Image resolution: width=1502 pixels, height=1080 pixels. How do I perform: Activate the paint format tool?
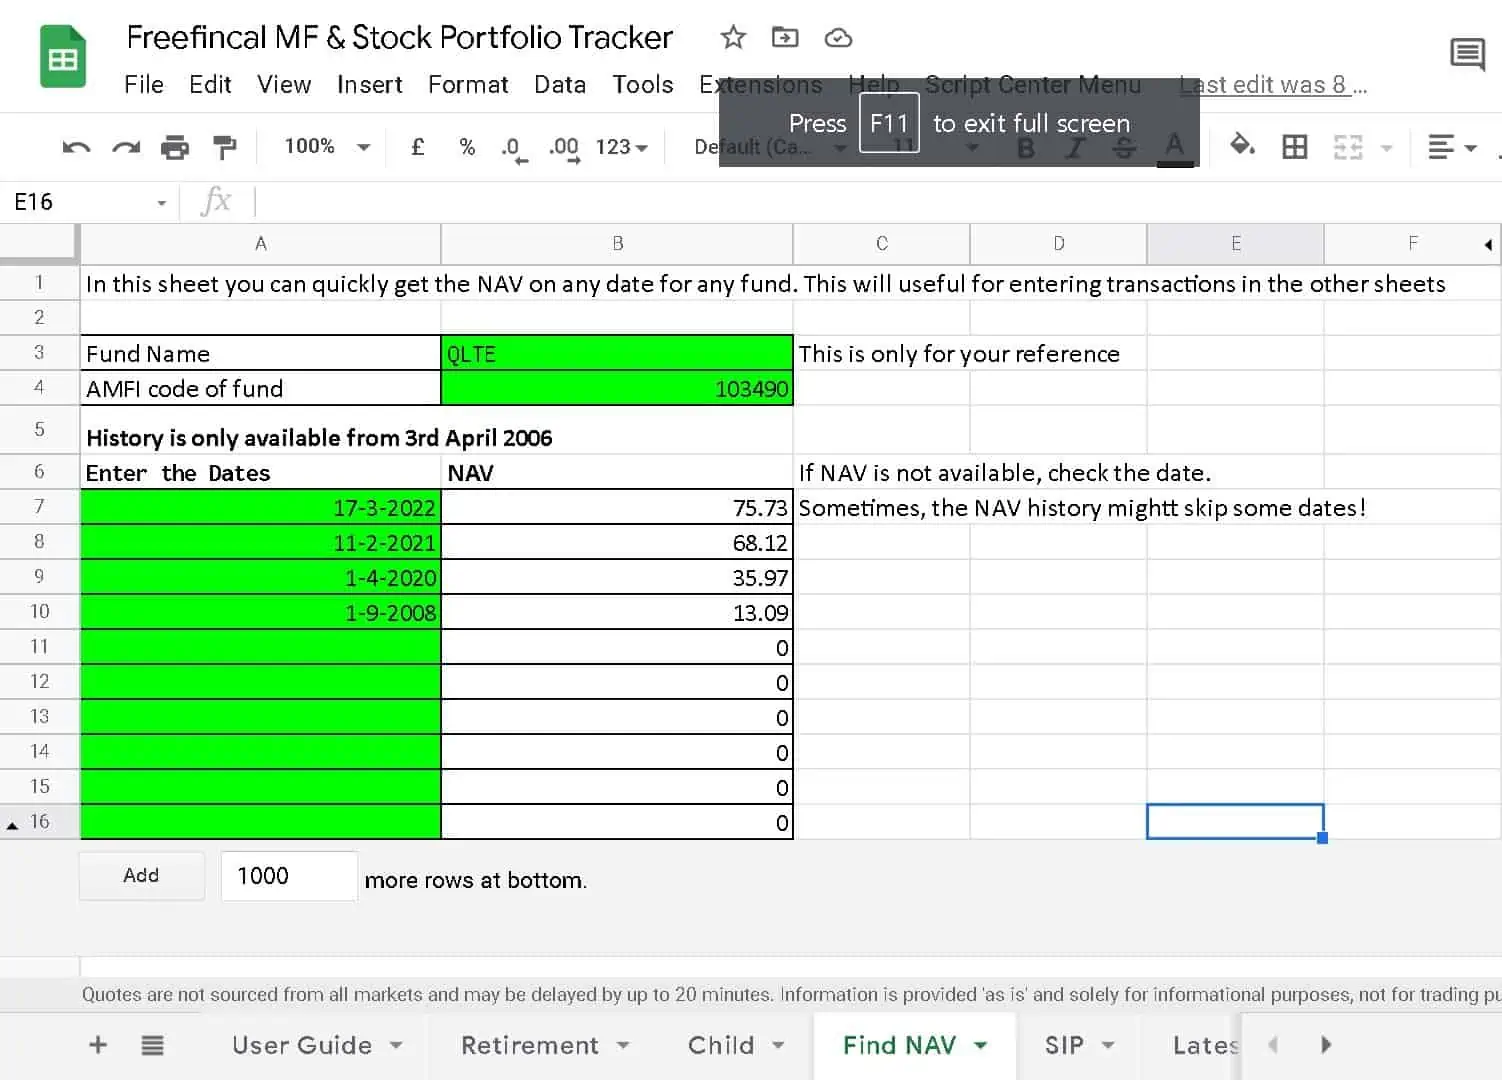pos(225,148)
